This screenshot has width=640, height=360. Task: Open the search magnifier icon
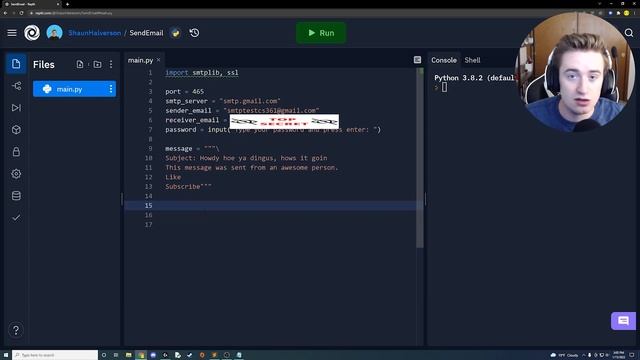(x=629, y=33)
